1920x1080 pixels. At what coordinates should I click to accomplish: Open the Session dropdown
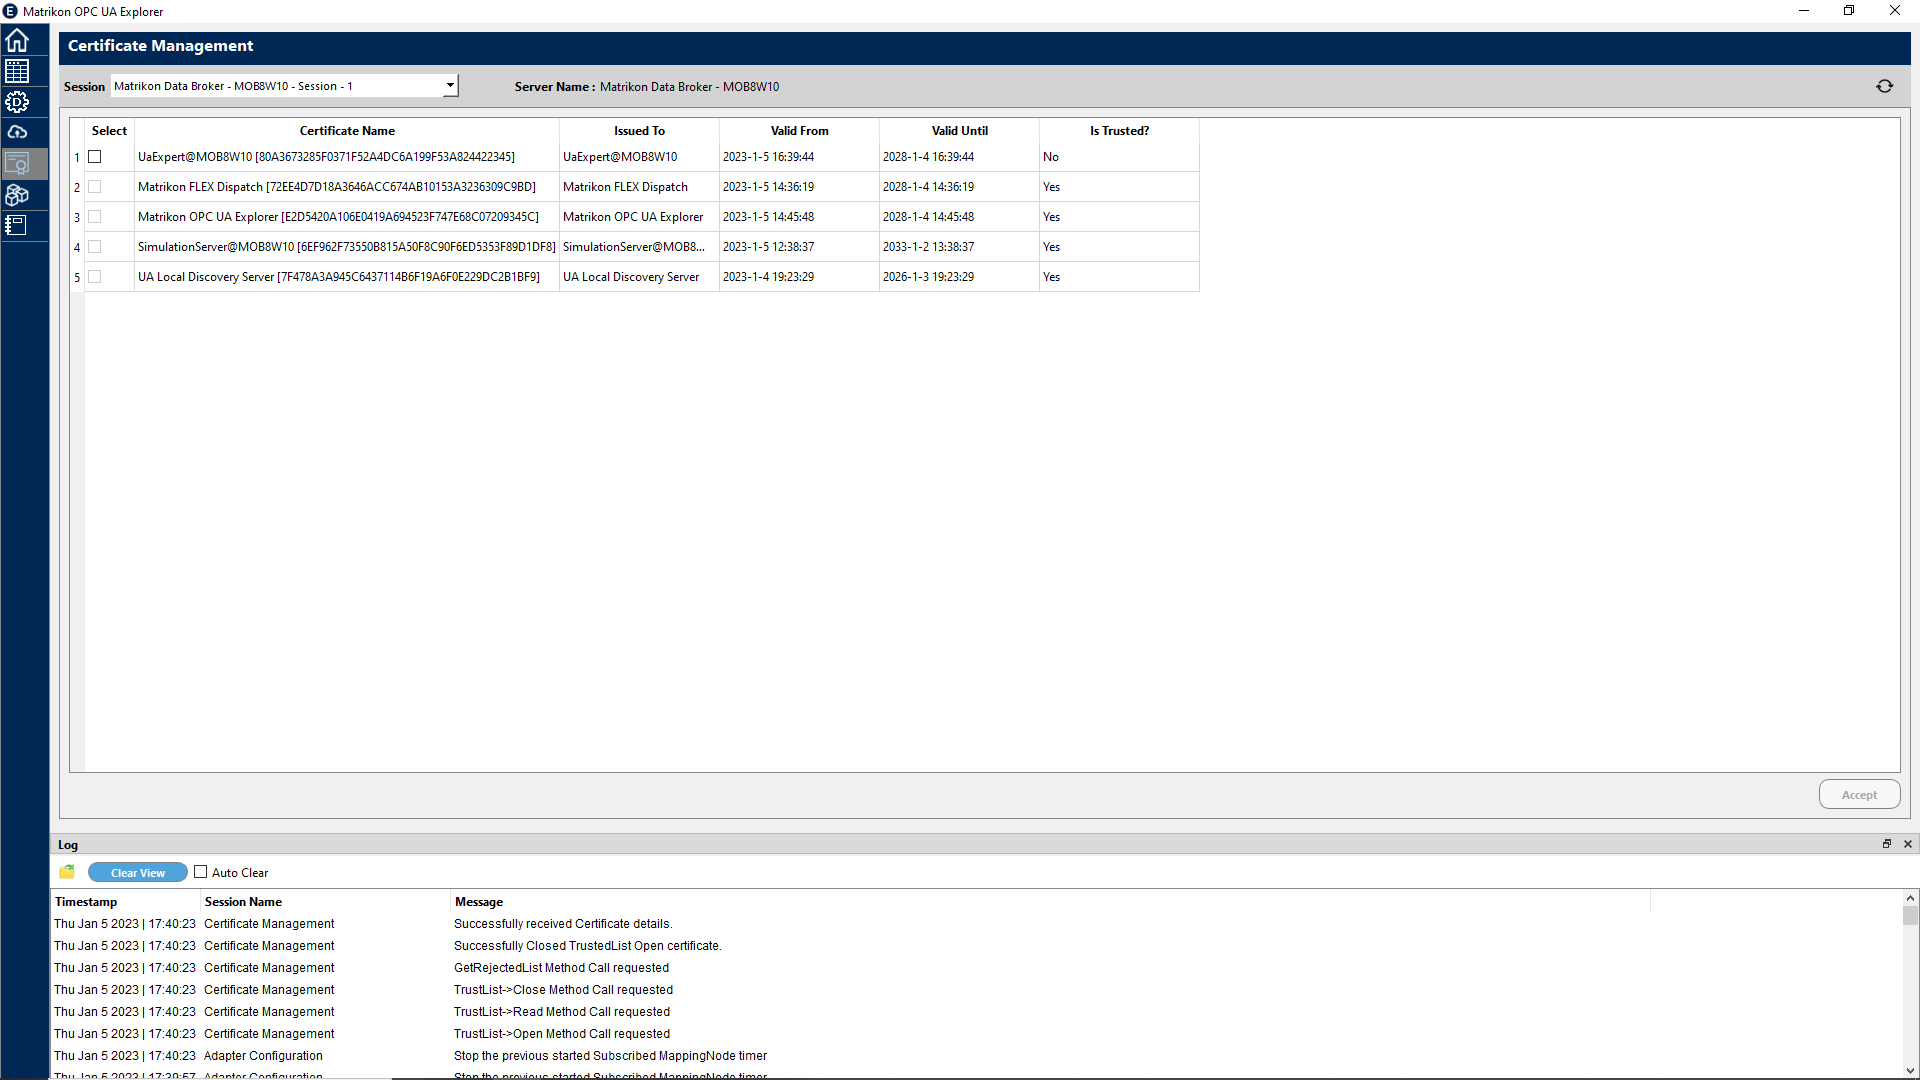click(x=284, y=86)
